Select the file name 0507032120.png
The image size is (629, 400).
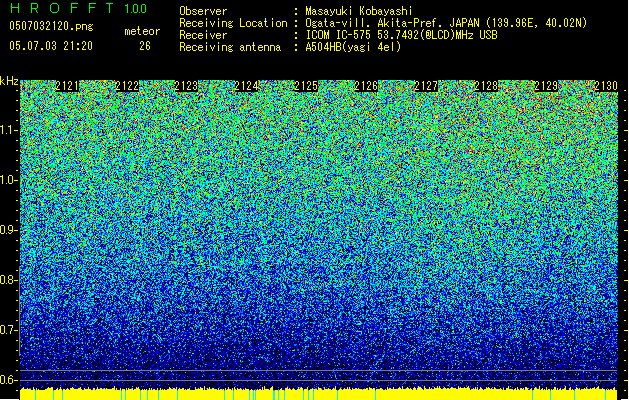click(x=51, y=26)
